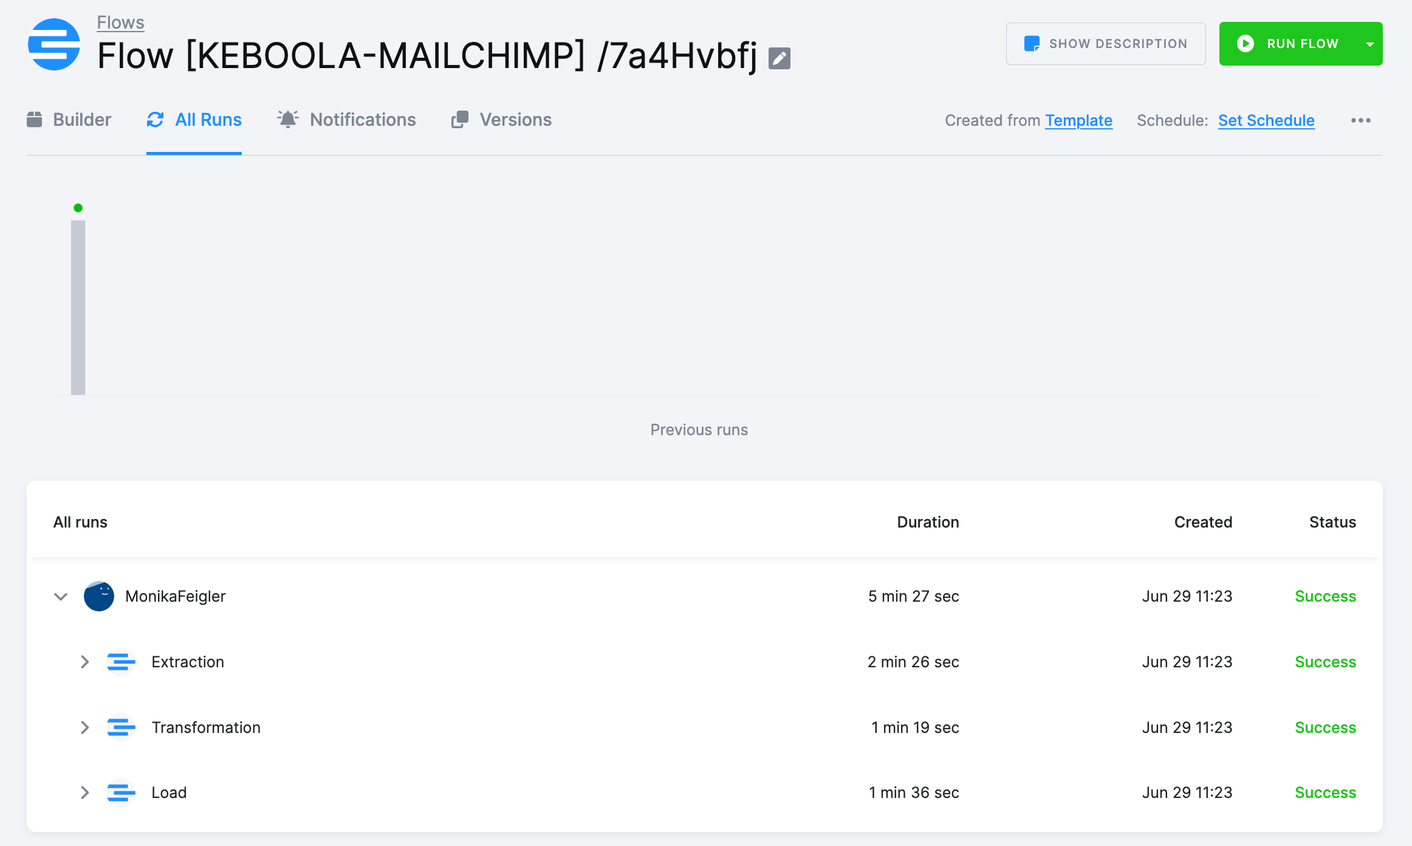
Task: Click the Set Schedule link
Action: 1266,120
